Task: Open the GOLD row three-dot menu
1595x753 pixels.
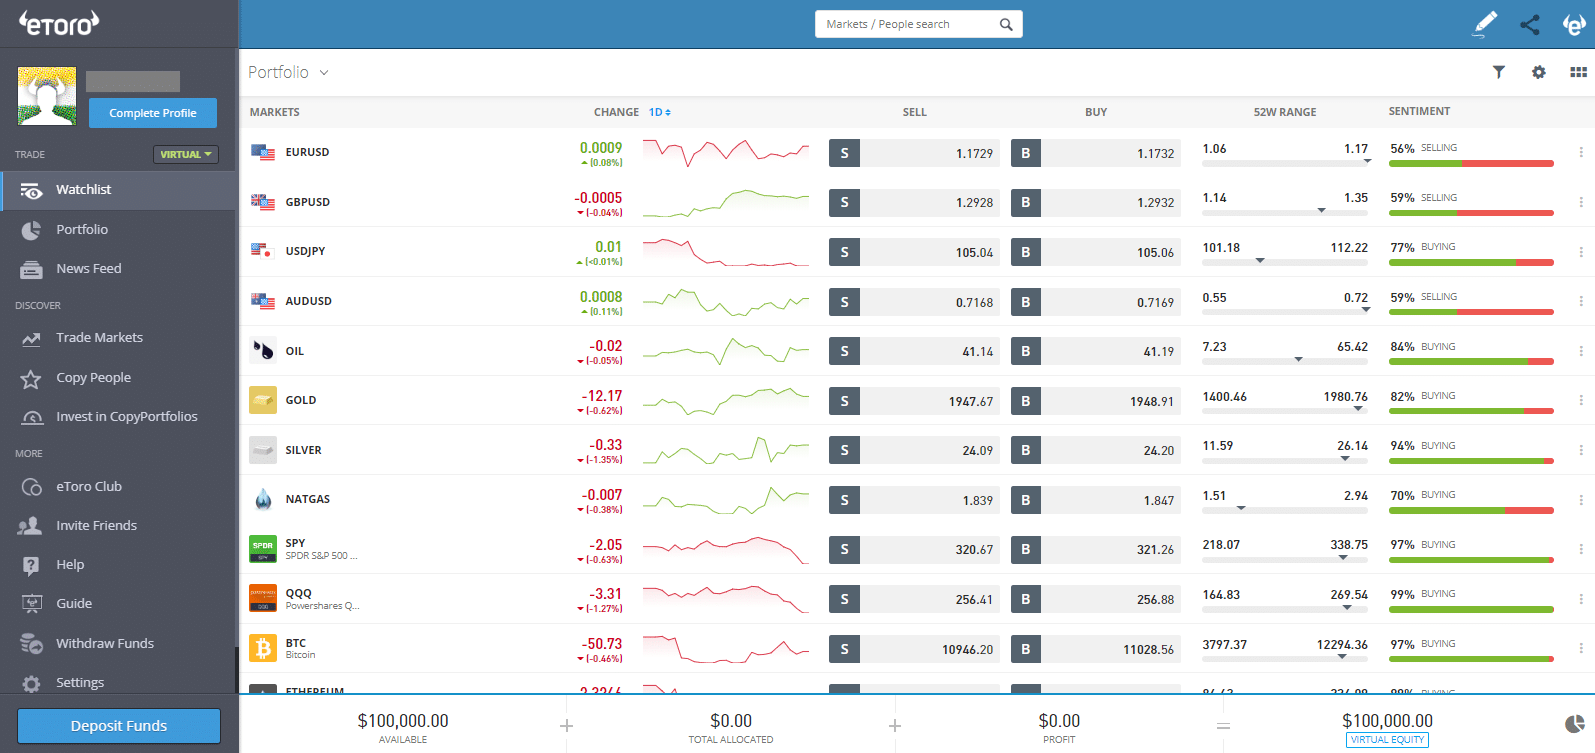Action: click(1581, 400)
